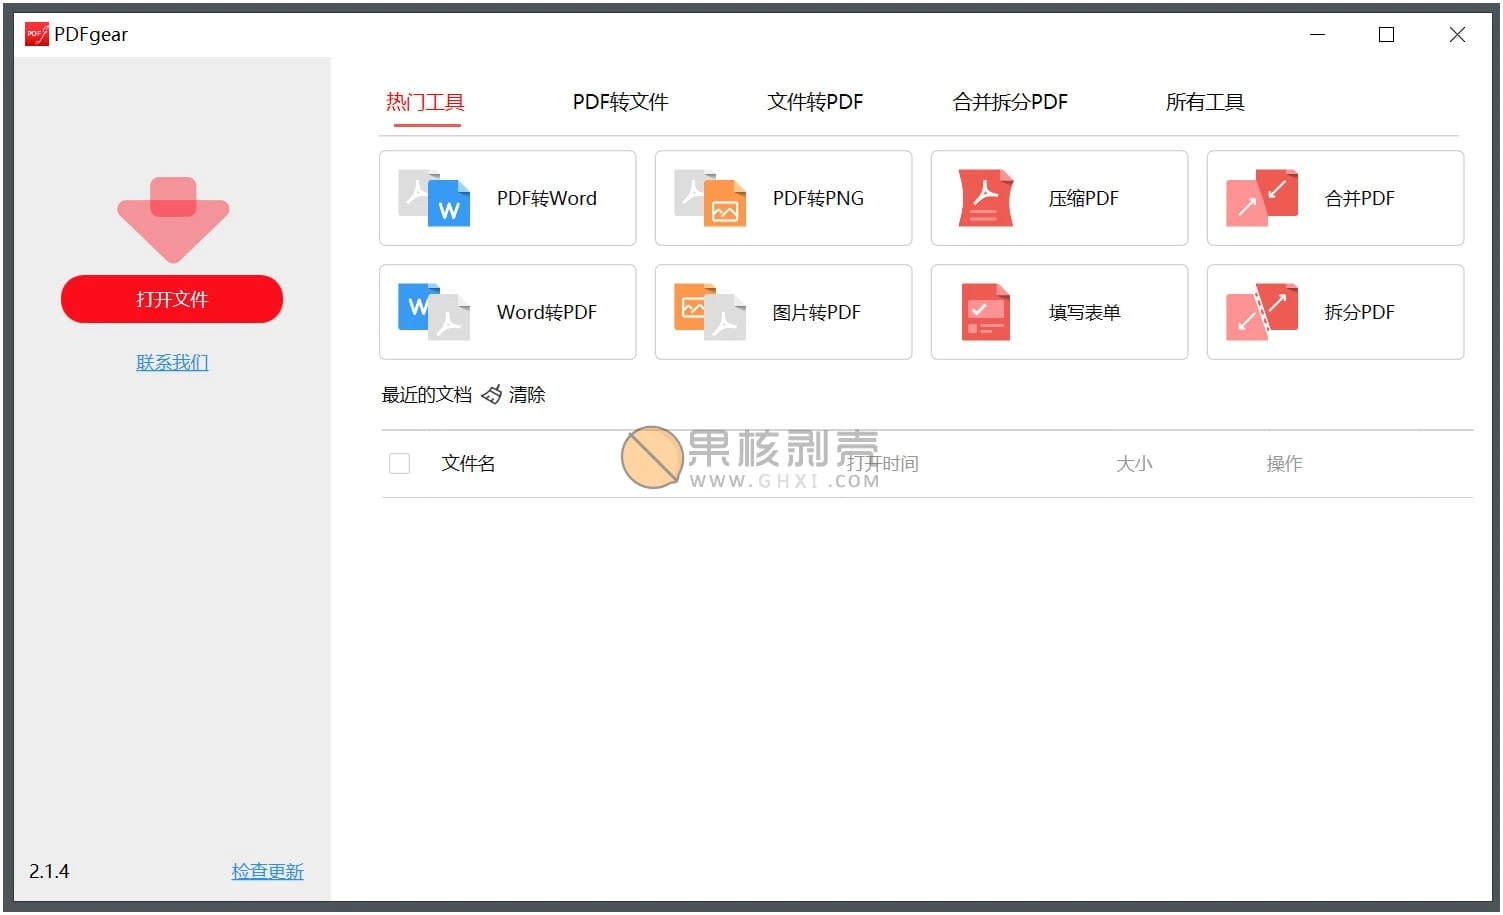Switch to the PDF转文件 tab
The width and height of the screenshot is (1503, 915).
620,102
